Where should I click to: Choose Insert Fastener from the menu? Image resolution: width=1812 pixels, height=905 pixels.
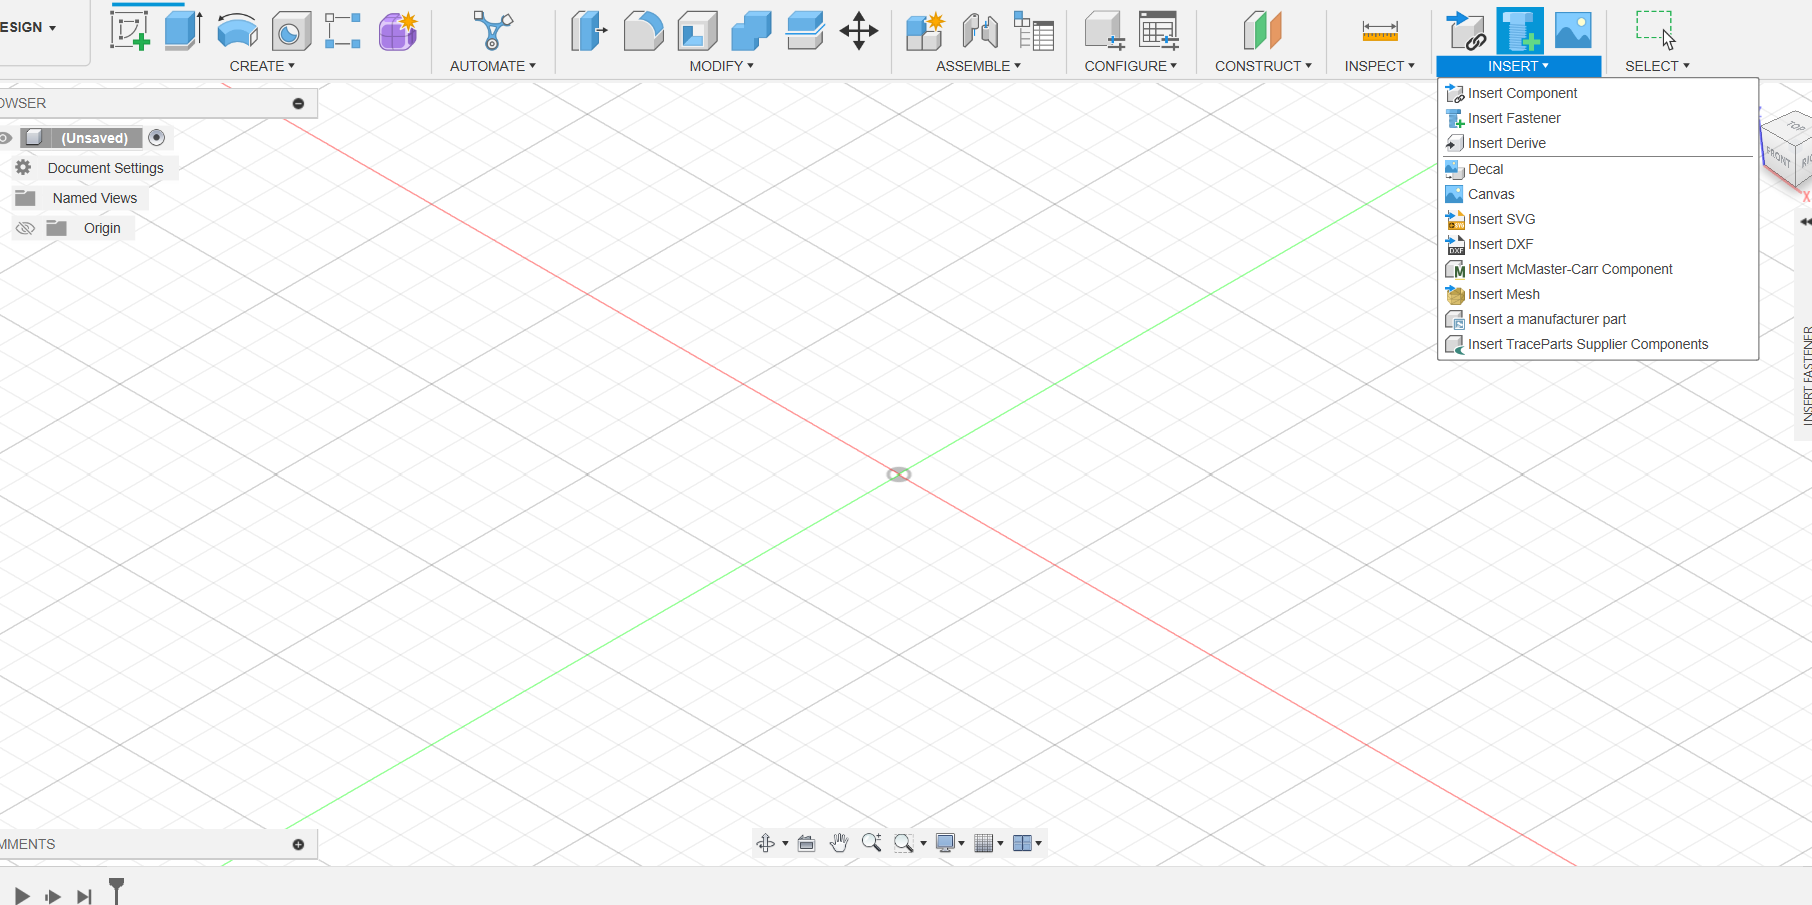pyautogui.click(x=1597, y=118)
